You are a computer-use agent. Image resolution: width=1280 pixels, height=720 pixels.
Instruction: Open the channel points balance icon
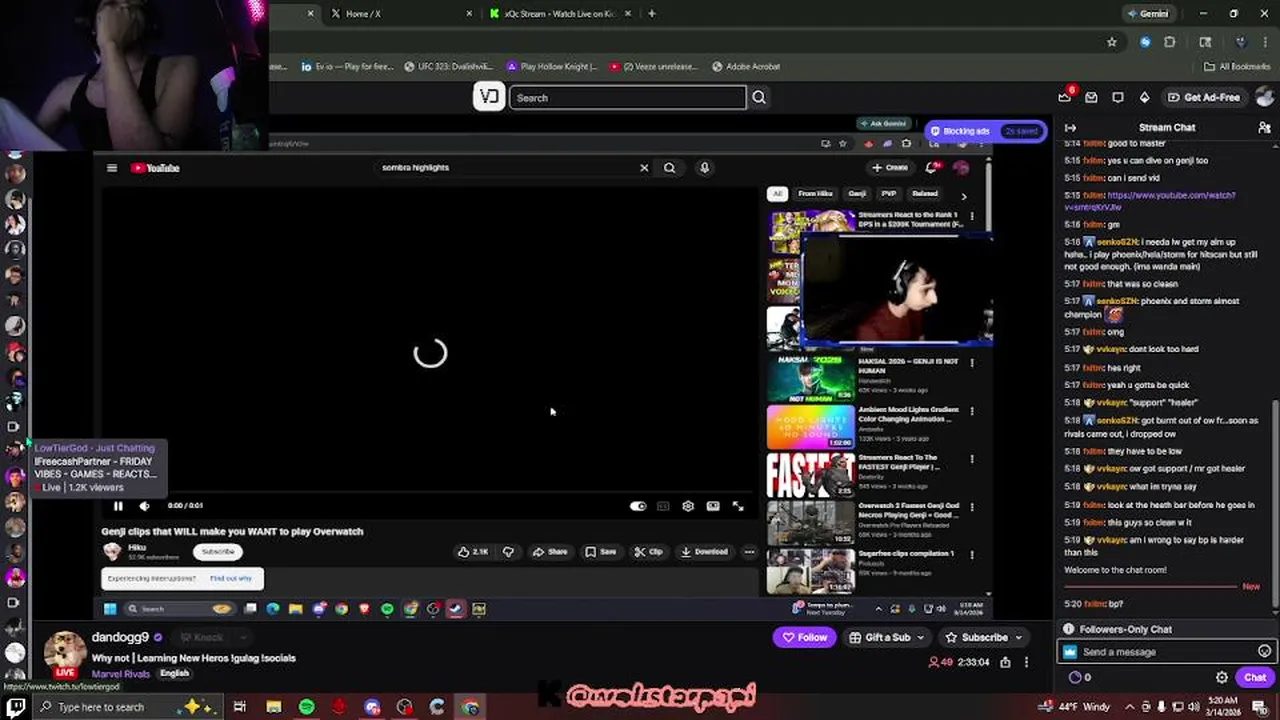pos(1080,677)
